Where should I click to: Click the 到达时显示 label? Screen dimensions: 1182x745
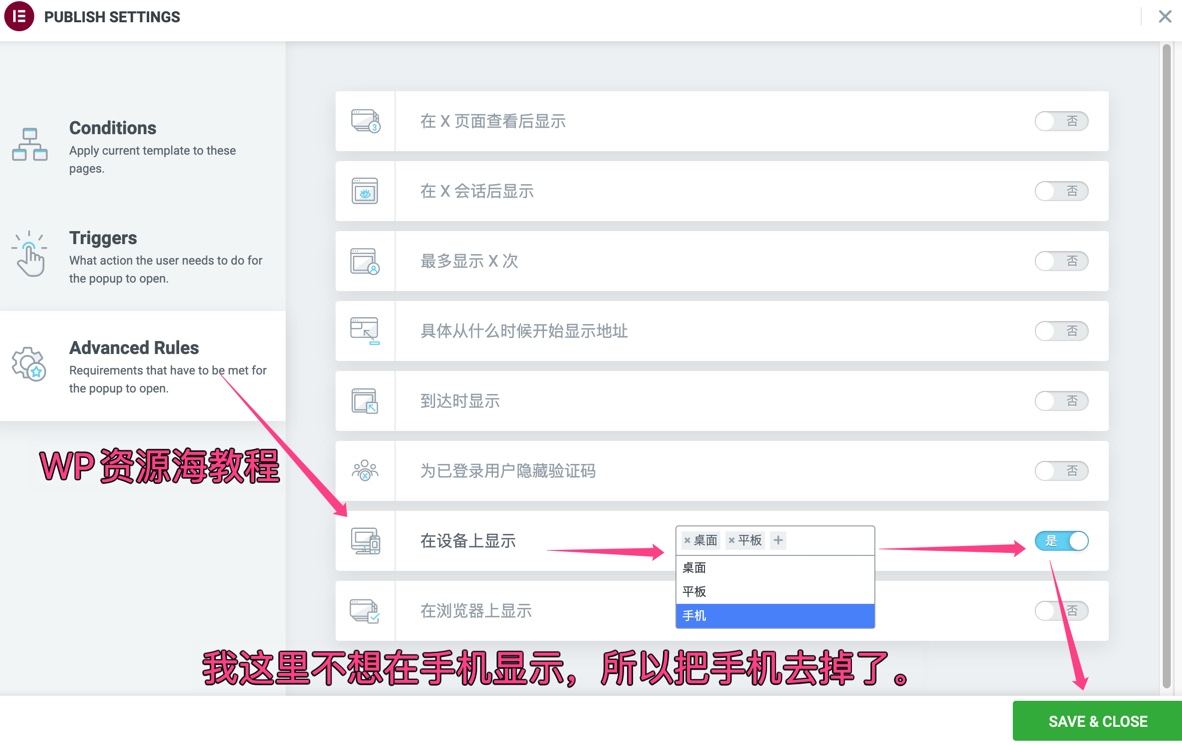(460, 402)
